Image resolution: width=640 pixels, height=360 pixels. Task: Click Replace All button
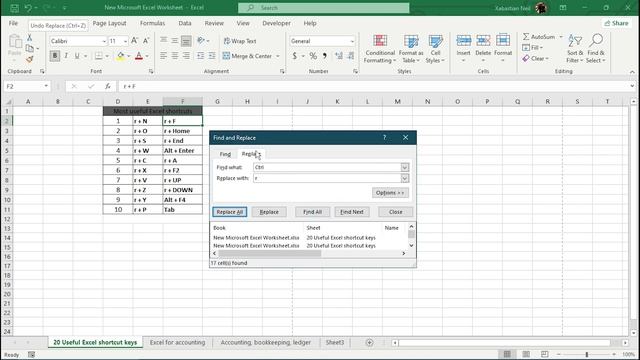(x=229, y=212)
